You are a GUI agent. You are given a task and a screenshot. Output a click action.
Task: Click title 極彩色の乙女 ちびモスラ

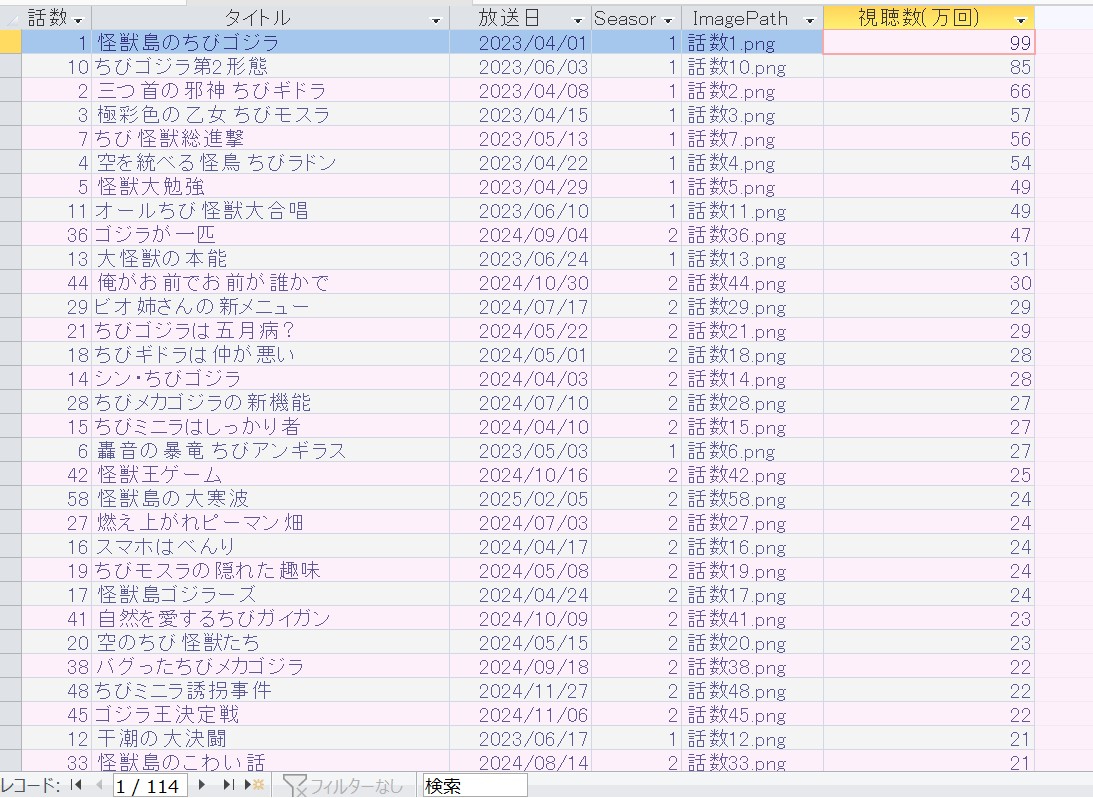[x=270, y=115]
